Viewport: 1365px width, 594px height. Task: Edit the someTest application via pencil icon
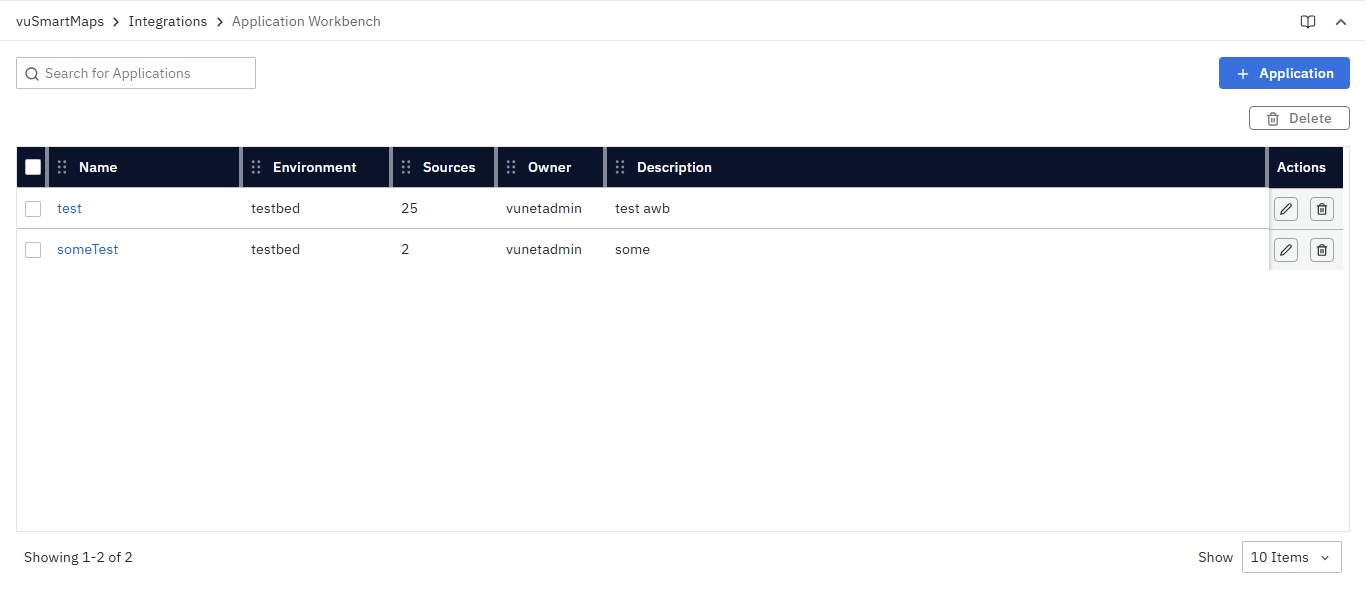click(1285, 250)
